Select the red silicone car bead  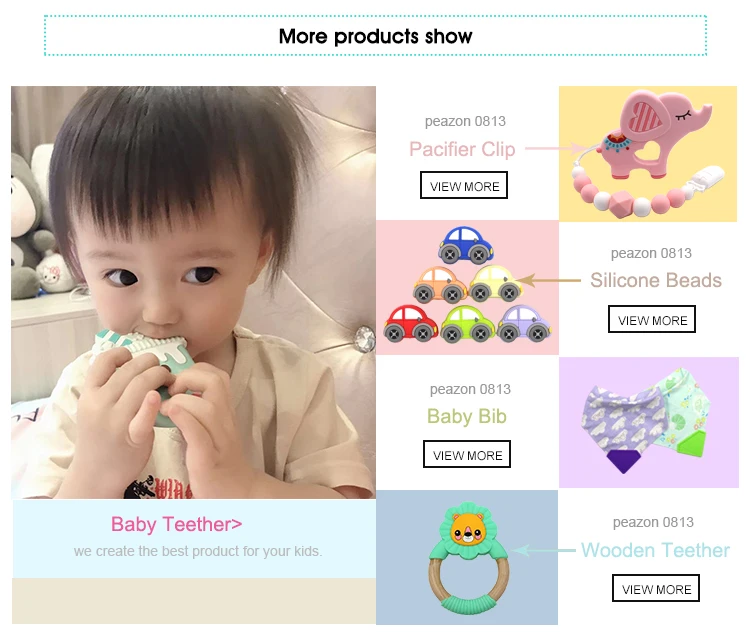pos(410,323)
